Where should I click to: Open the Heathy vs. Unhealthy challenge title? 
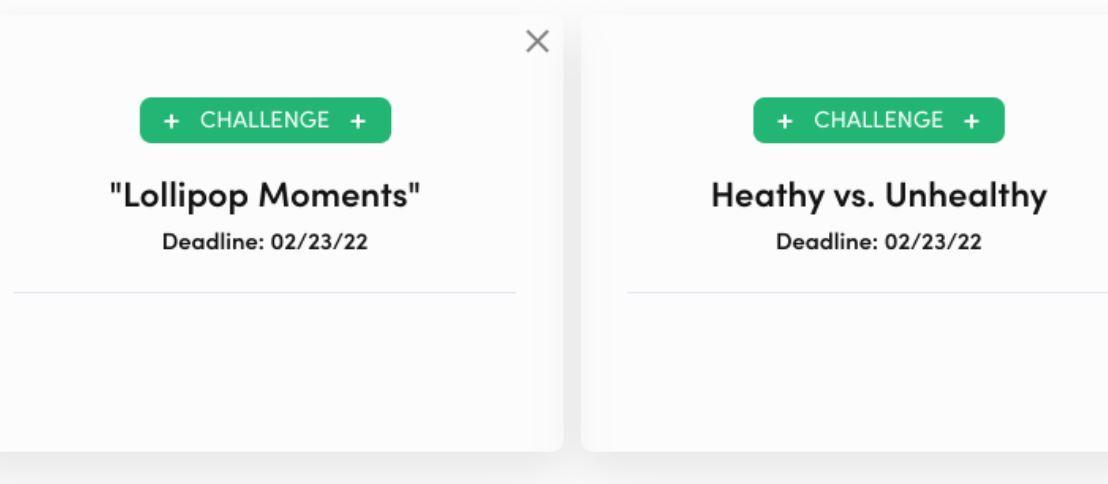(x=878, y=195)
